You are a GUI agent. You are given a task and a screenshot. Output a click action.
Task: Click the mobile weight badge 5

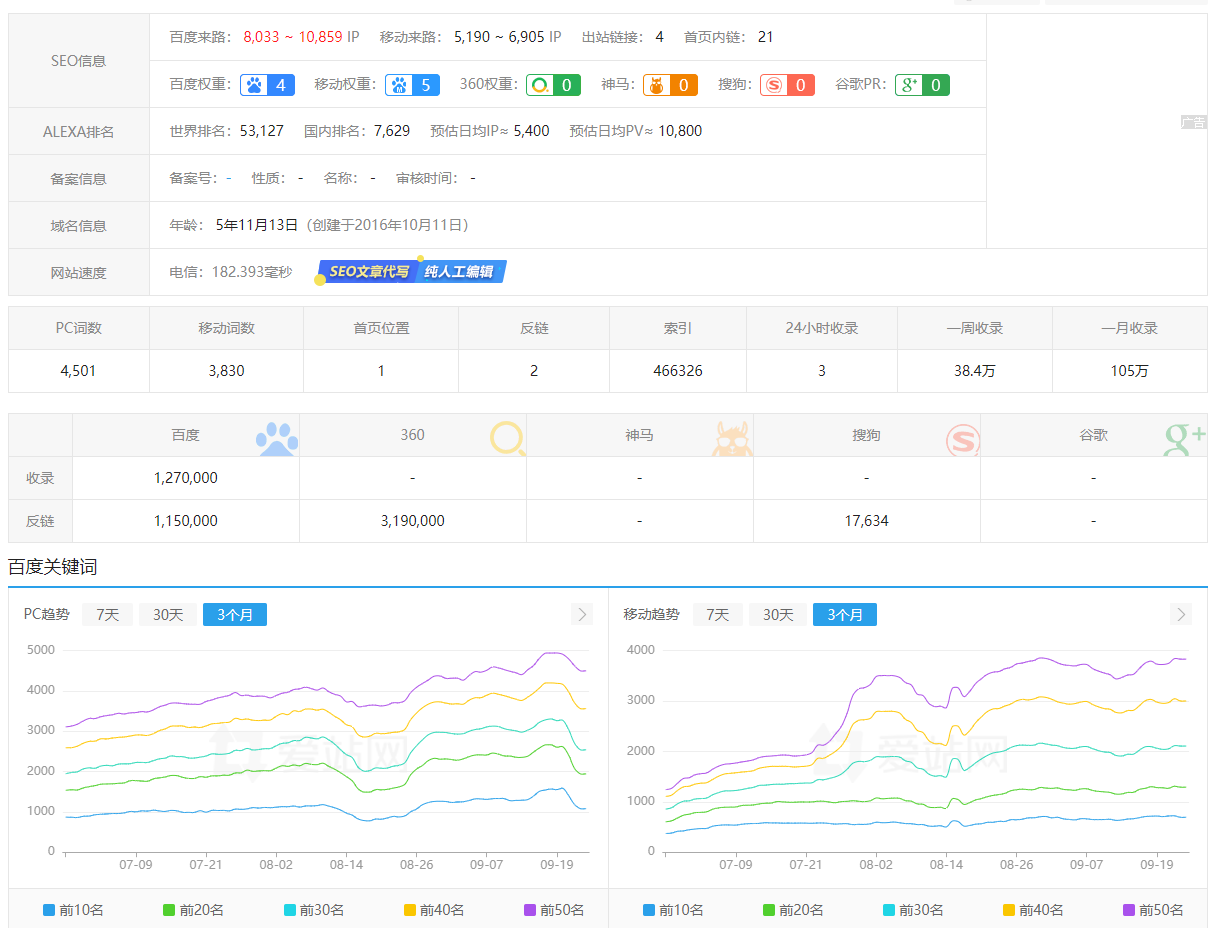point(413,85)
